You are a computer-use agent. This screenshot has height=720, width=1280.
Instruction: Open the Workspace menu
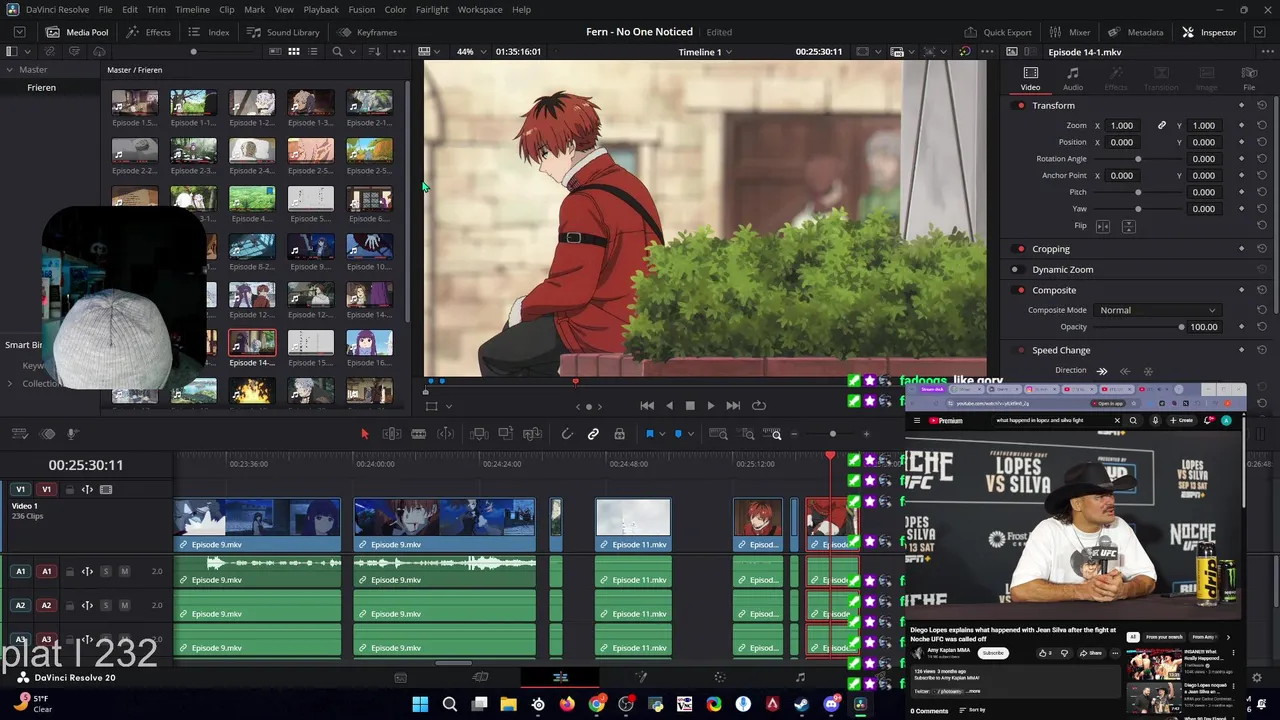point(480,9)
